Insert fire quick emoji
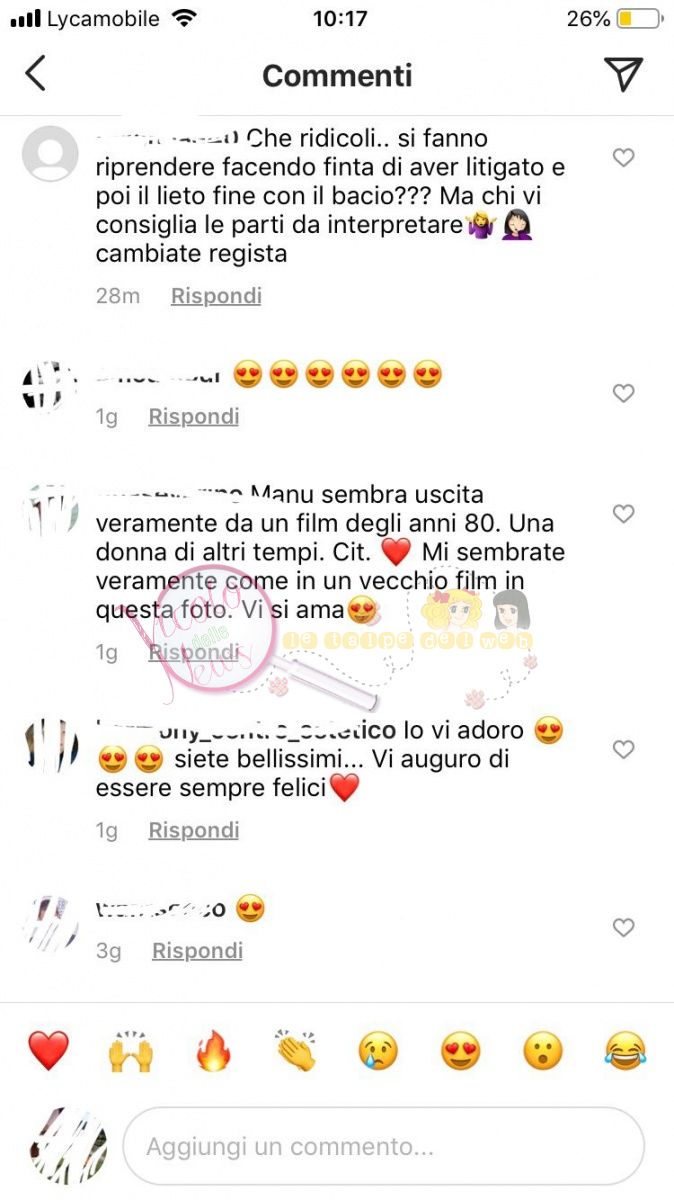674x1200 pixels. [x=213, y=1051]
